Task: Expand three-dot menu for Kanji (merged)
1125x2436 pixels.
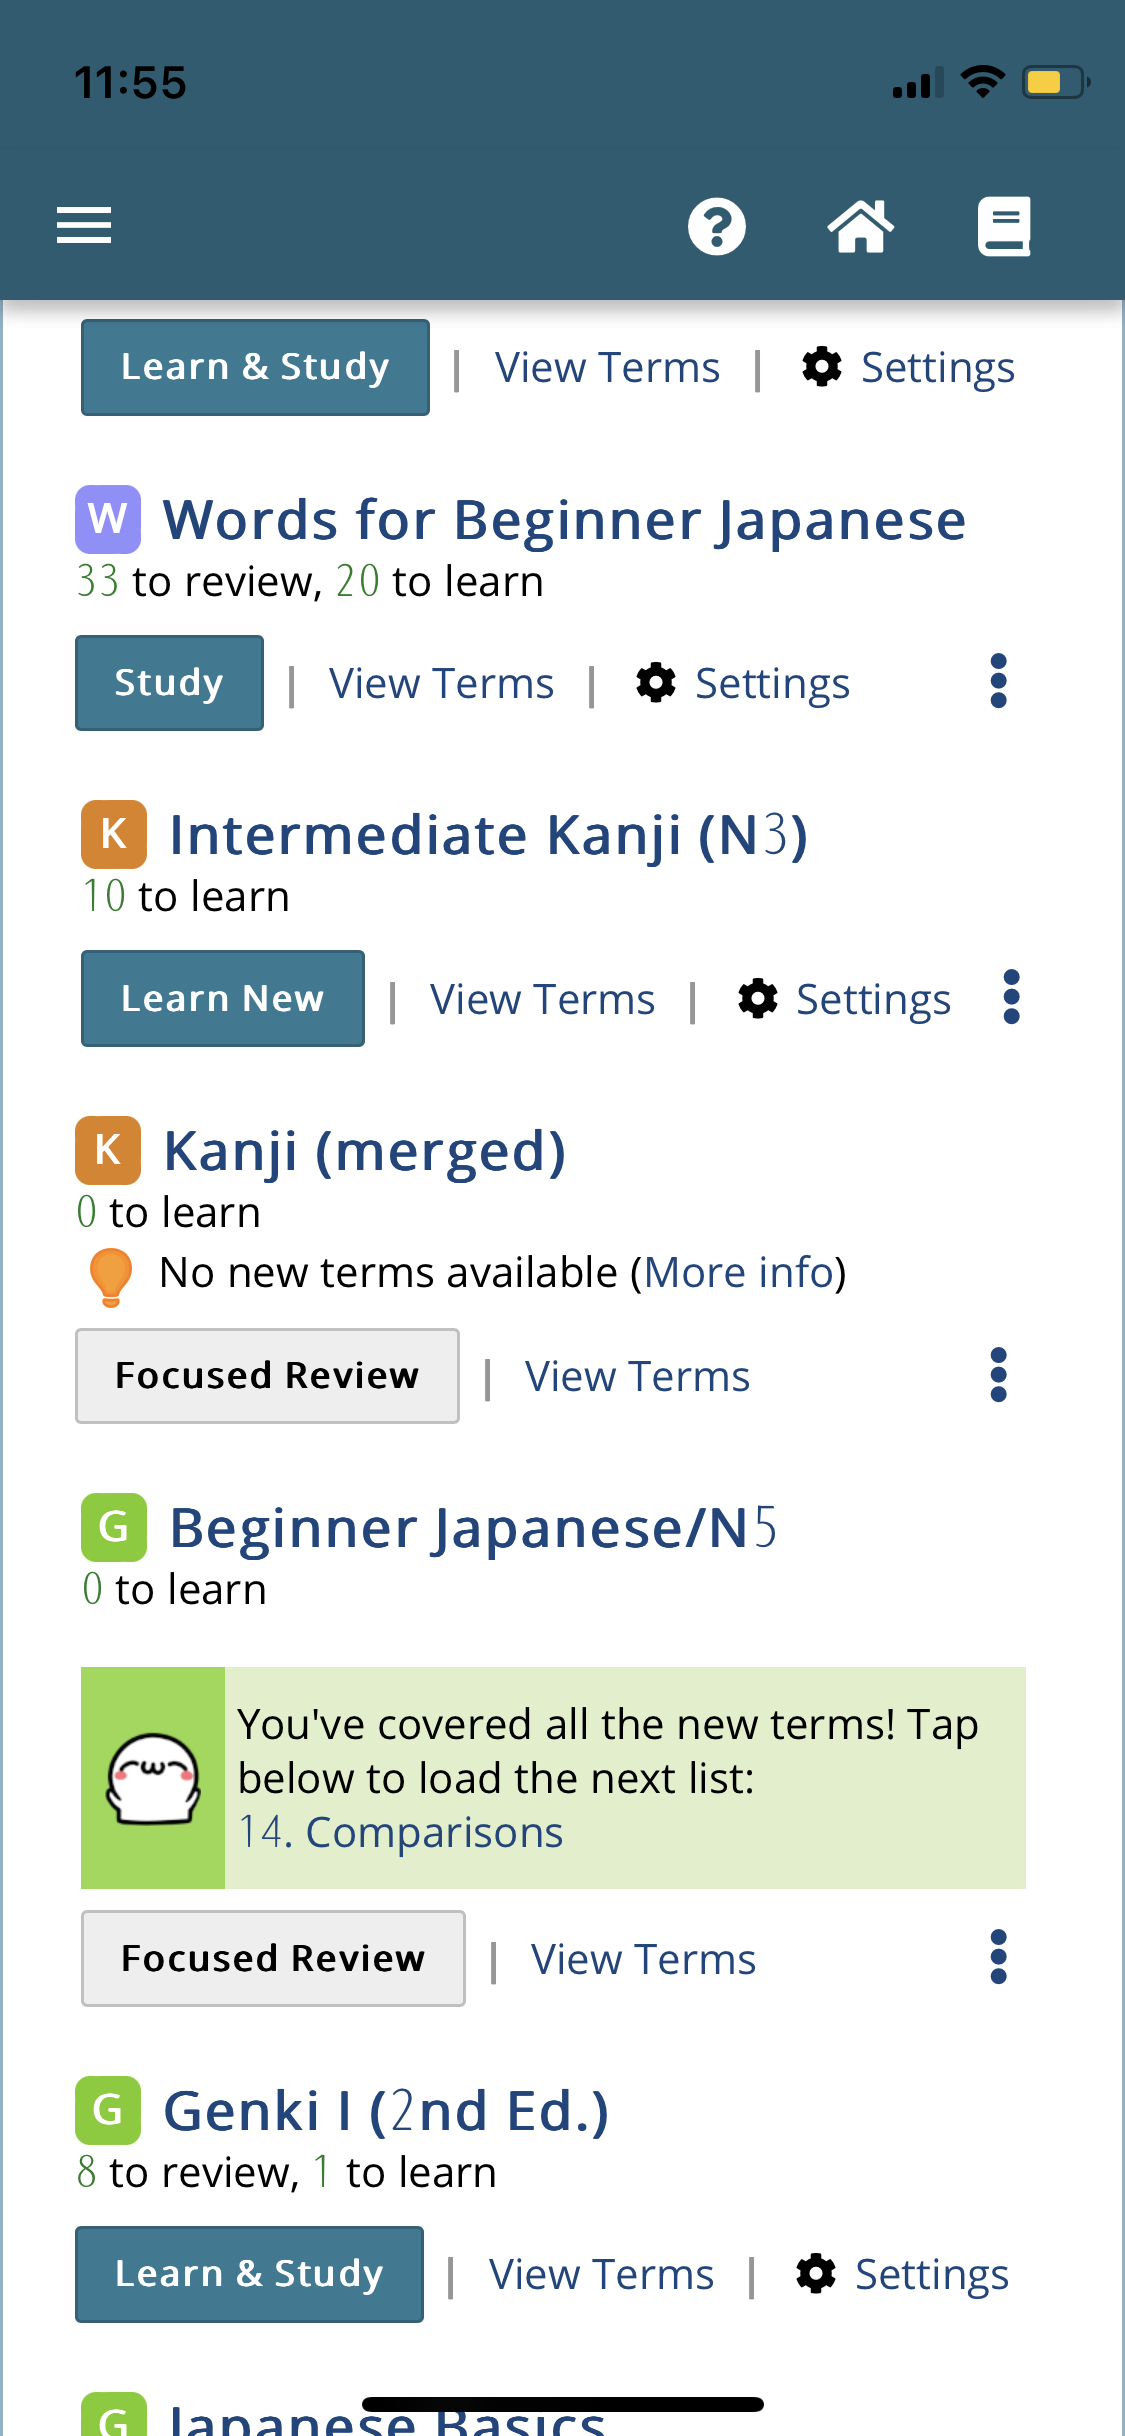Action: click(998, 1375)
